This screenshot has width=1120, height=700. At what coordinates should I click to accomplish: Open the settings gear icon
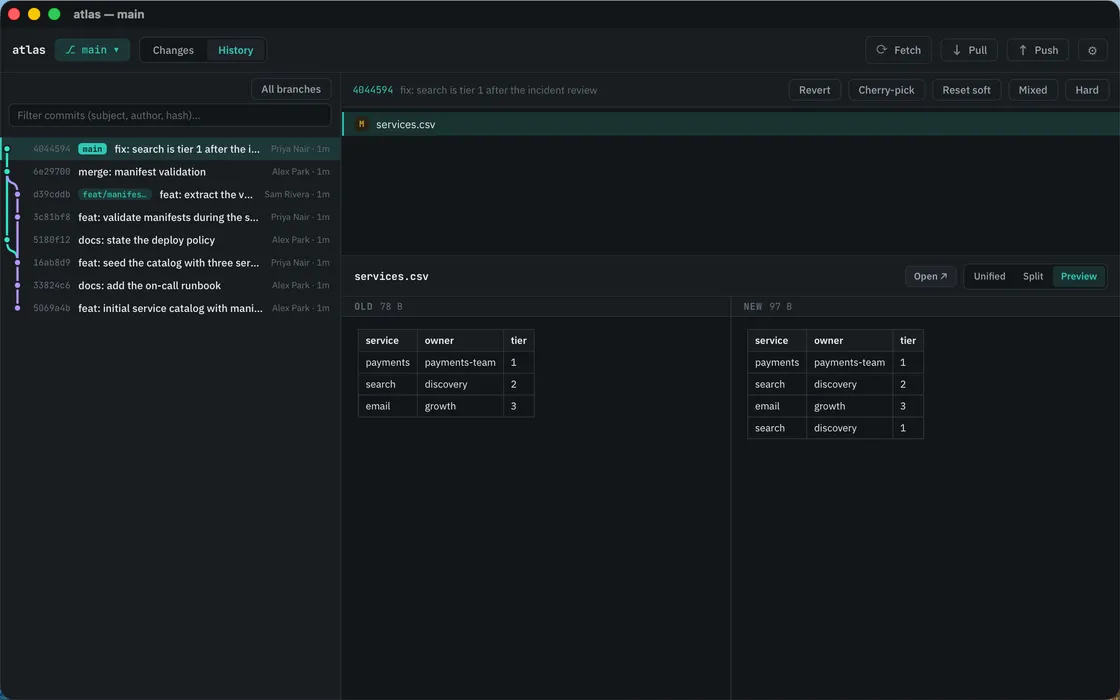1091,50
